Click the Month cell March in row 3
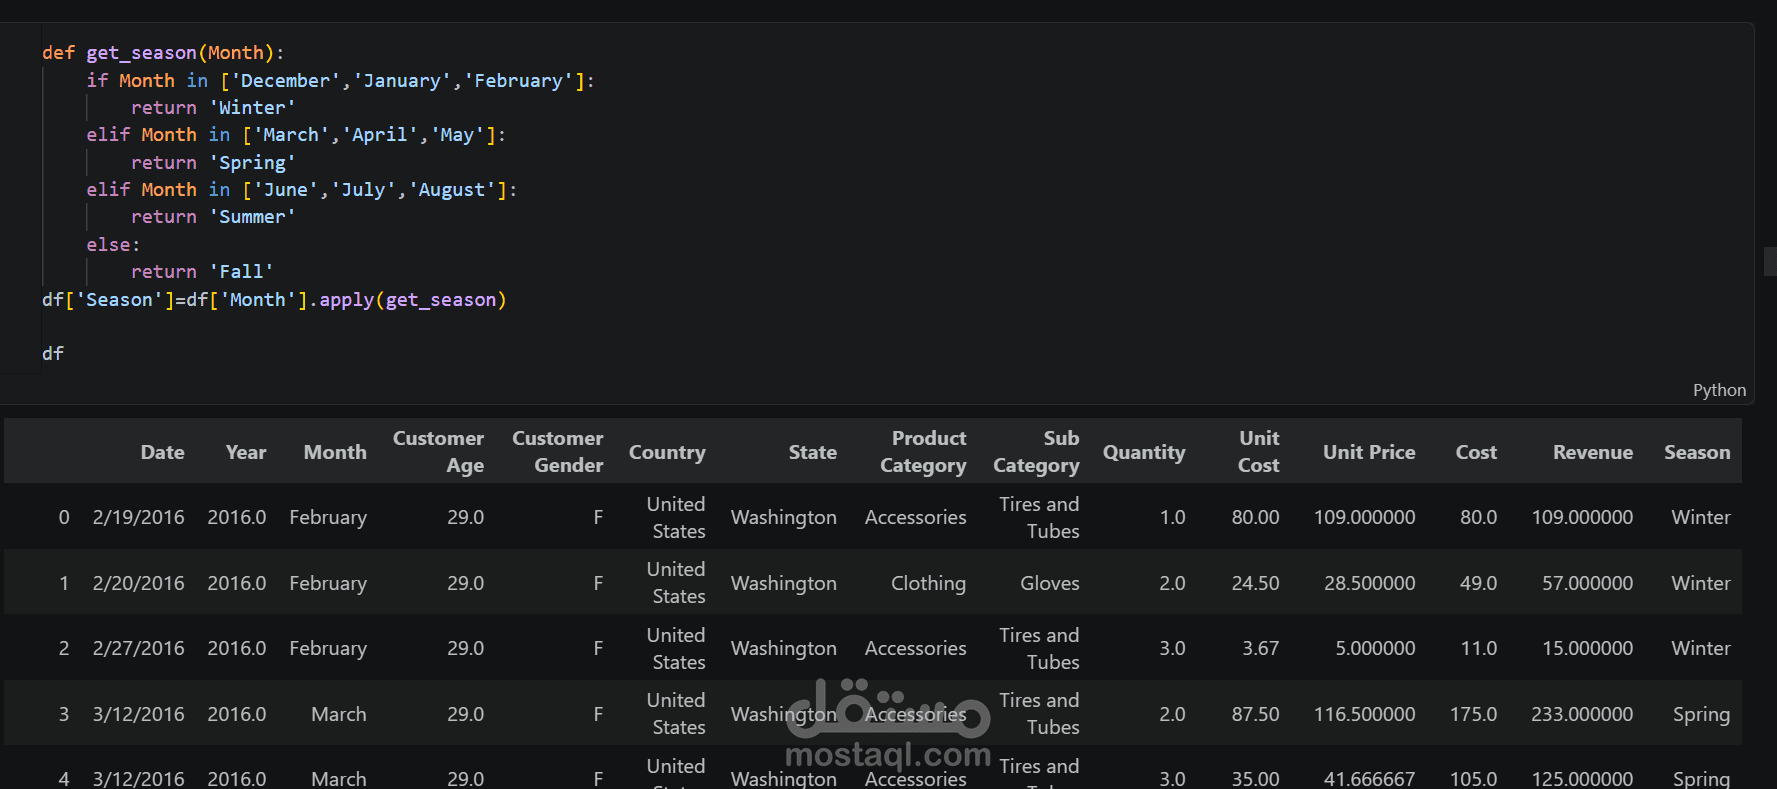This screenshot has width=1777, height=789. 338,714
